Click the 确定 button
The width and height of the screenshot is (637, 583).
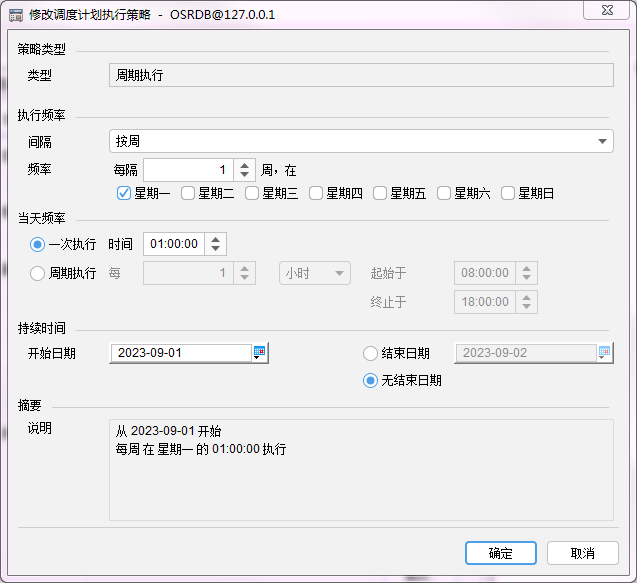point(500,553)
